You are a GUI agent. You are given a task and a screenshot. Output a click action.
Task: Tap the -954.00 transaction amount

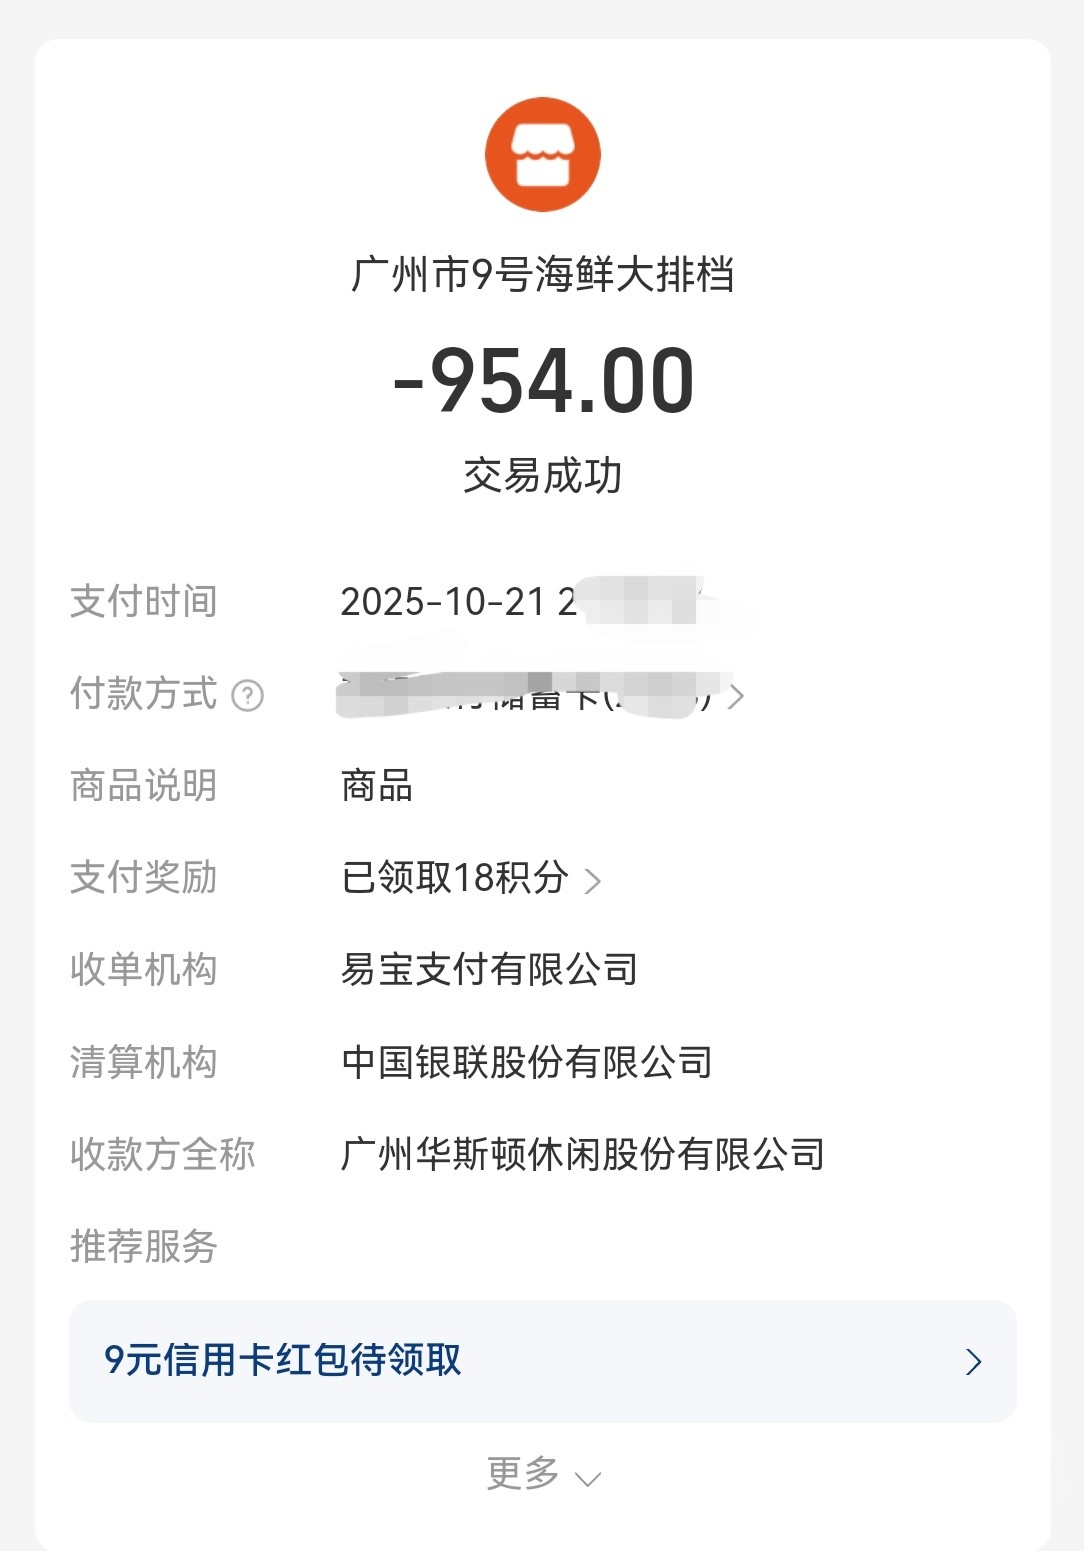coord(543,381)
